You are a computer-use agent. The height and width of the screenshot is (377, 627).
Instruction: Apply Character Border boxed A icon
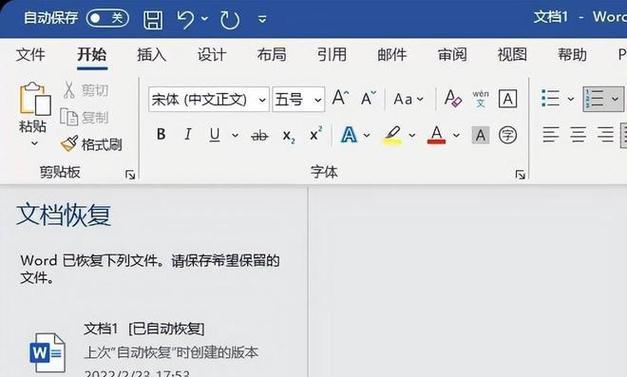(x=508, y=99)
